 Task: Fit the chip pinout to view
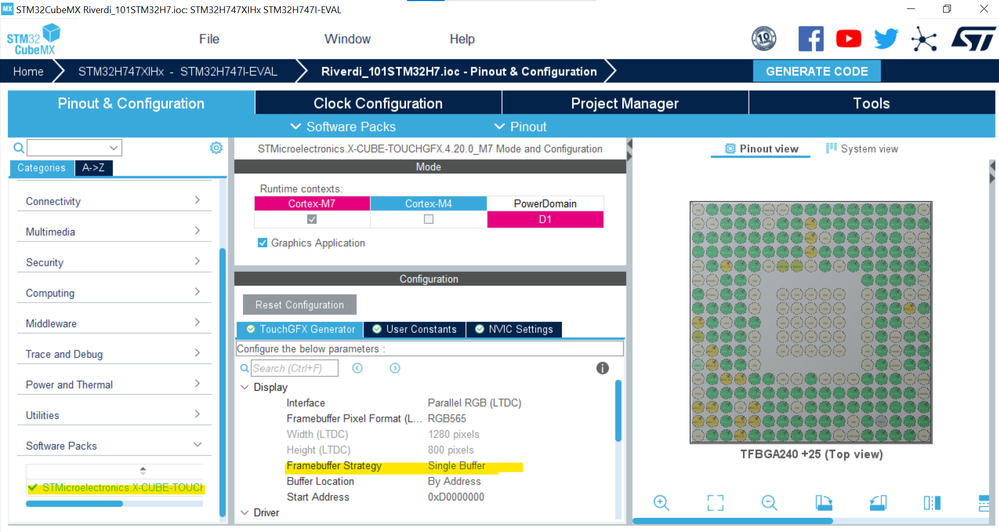[x=715, y=503]
